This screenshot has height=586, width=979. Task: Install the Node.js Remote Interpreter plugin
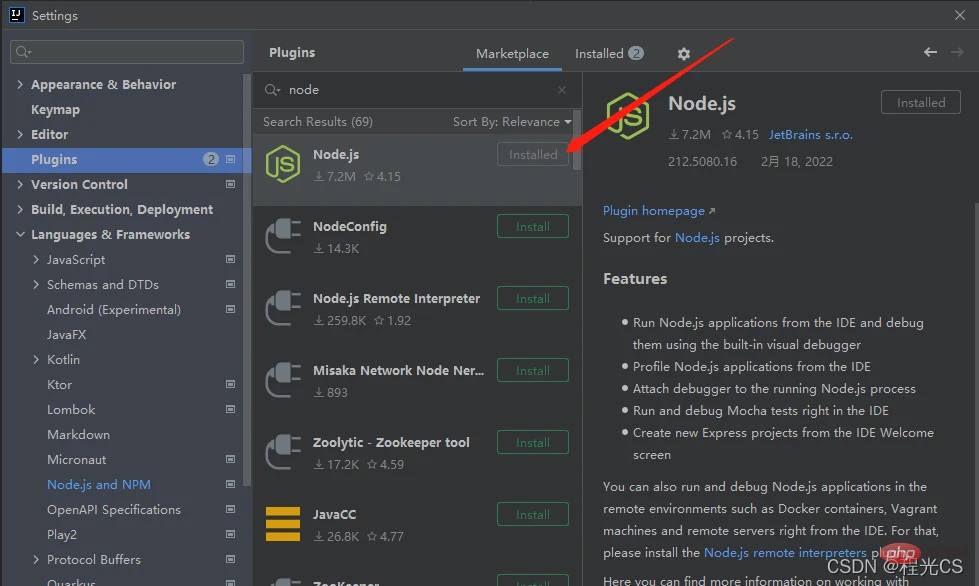tap(533, 298)
